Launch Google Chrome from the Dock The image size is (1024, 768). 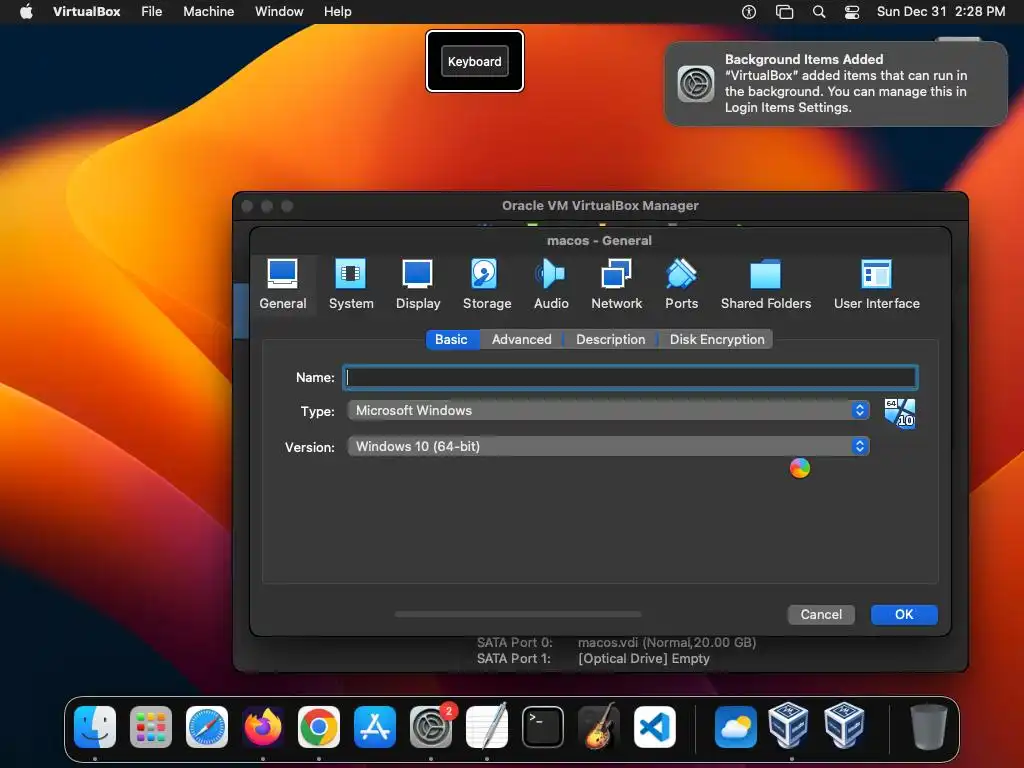(319, 727)
